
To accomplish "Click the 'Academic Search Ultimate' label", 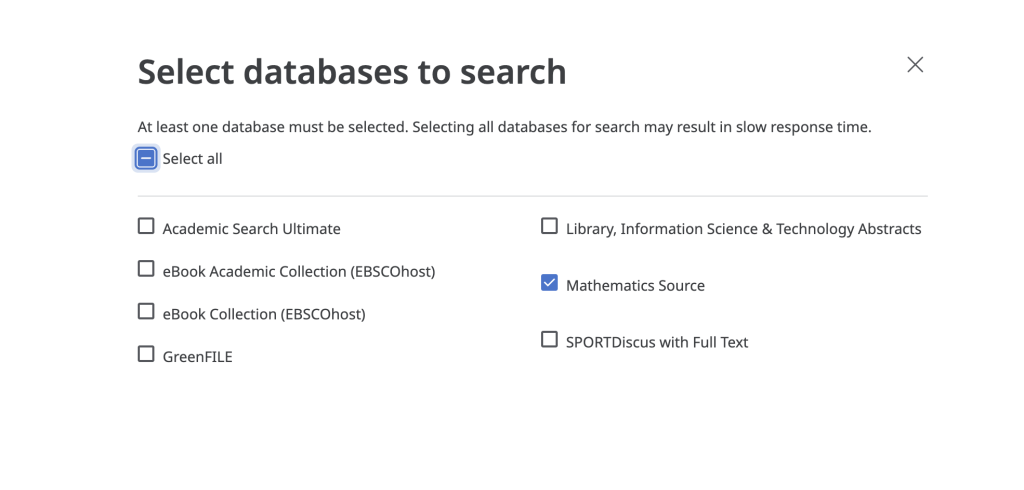I will tap(251, 229).
